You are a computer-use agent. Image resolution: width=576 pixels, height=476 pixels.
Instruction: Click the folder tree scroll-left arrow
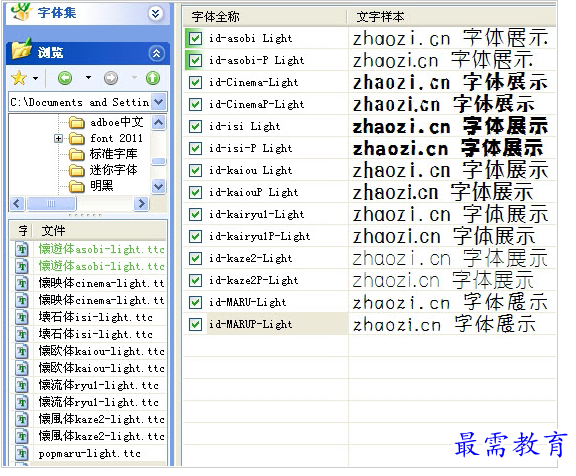17,203
